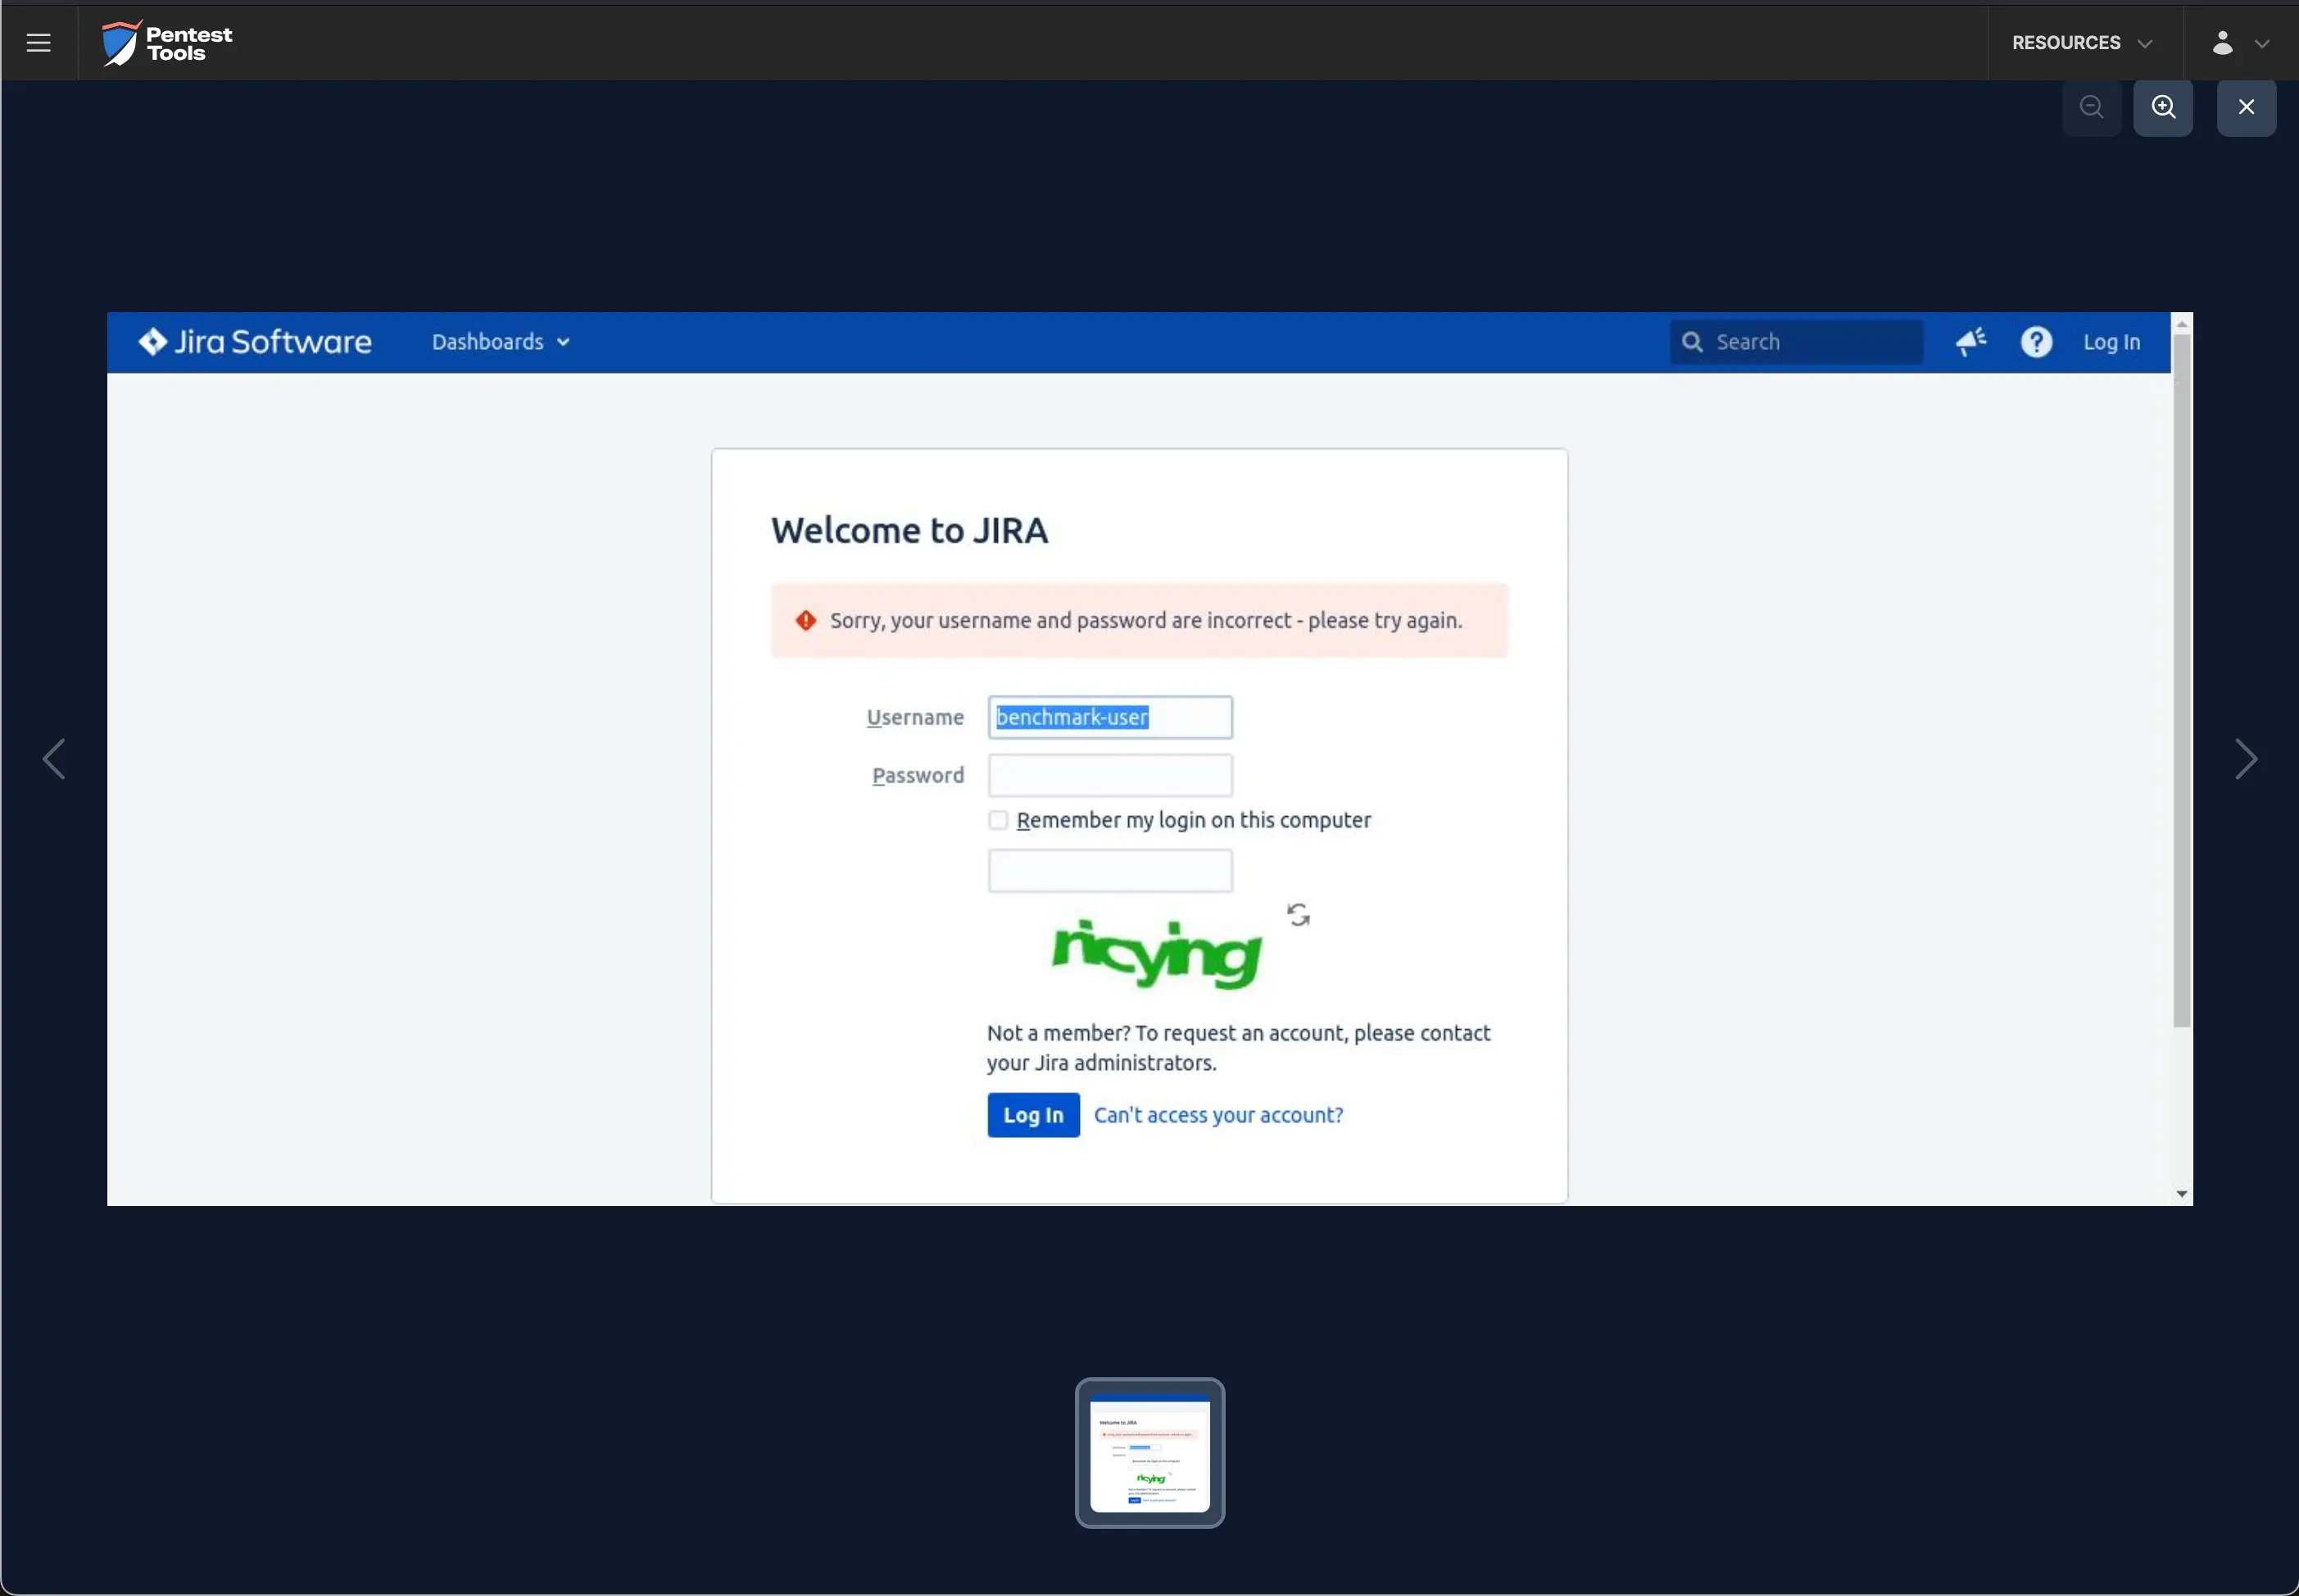
Task: Click the vertical scrollbar thumb
Action: point(2182,680)
